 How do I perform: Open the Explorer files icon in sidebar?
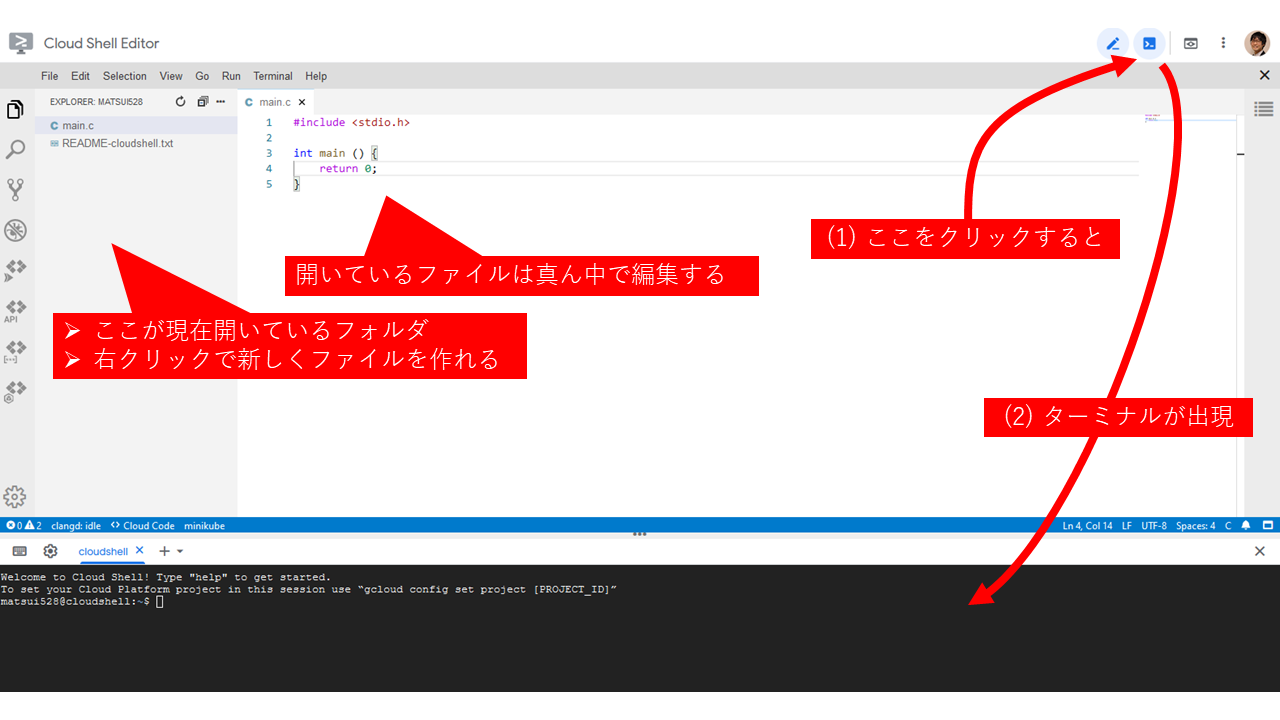click(15, 110)
